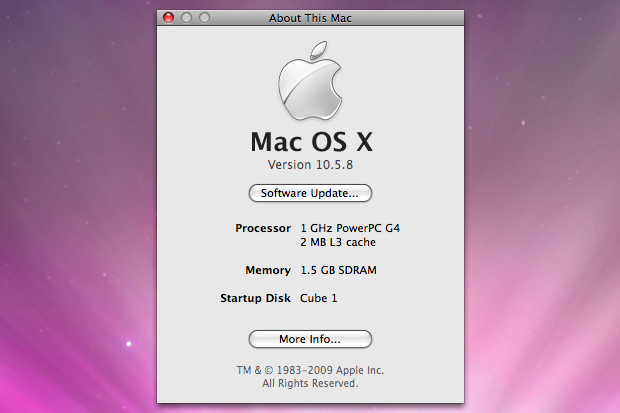Minimize the About This Mac window

tap(186, 18)
